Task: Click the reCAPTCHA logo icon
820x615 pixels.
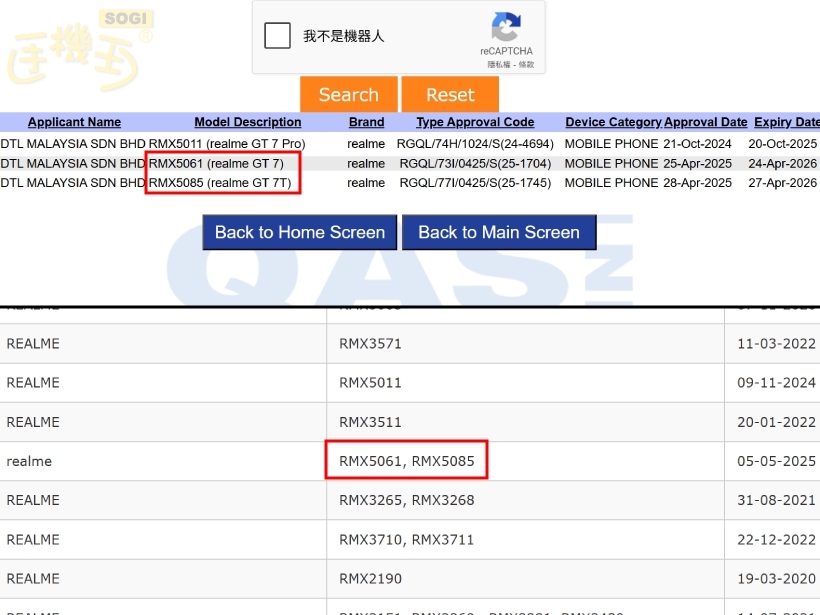Action: pyautogui.click(x=506, y=28)
